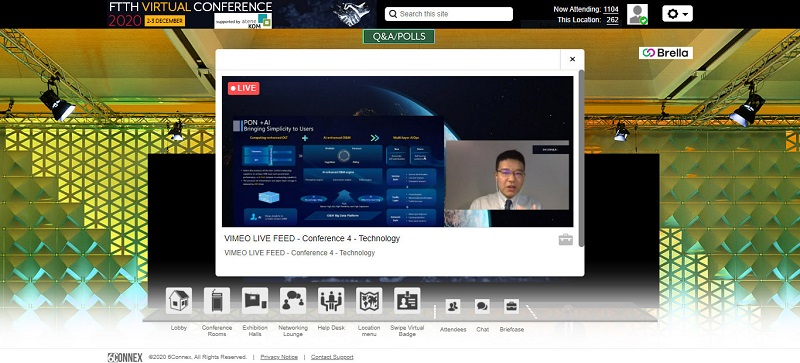Follow the Contact Support link
800x363 pixels.
(x=332, y=357)
